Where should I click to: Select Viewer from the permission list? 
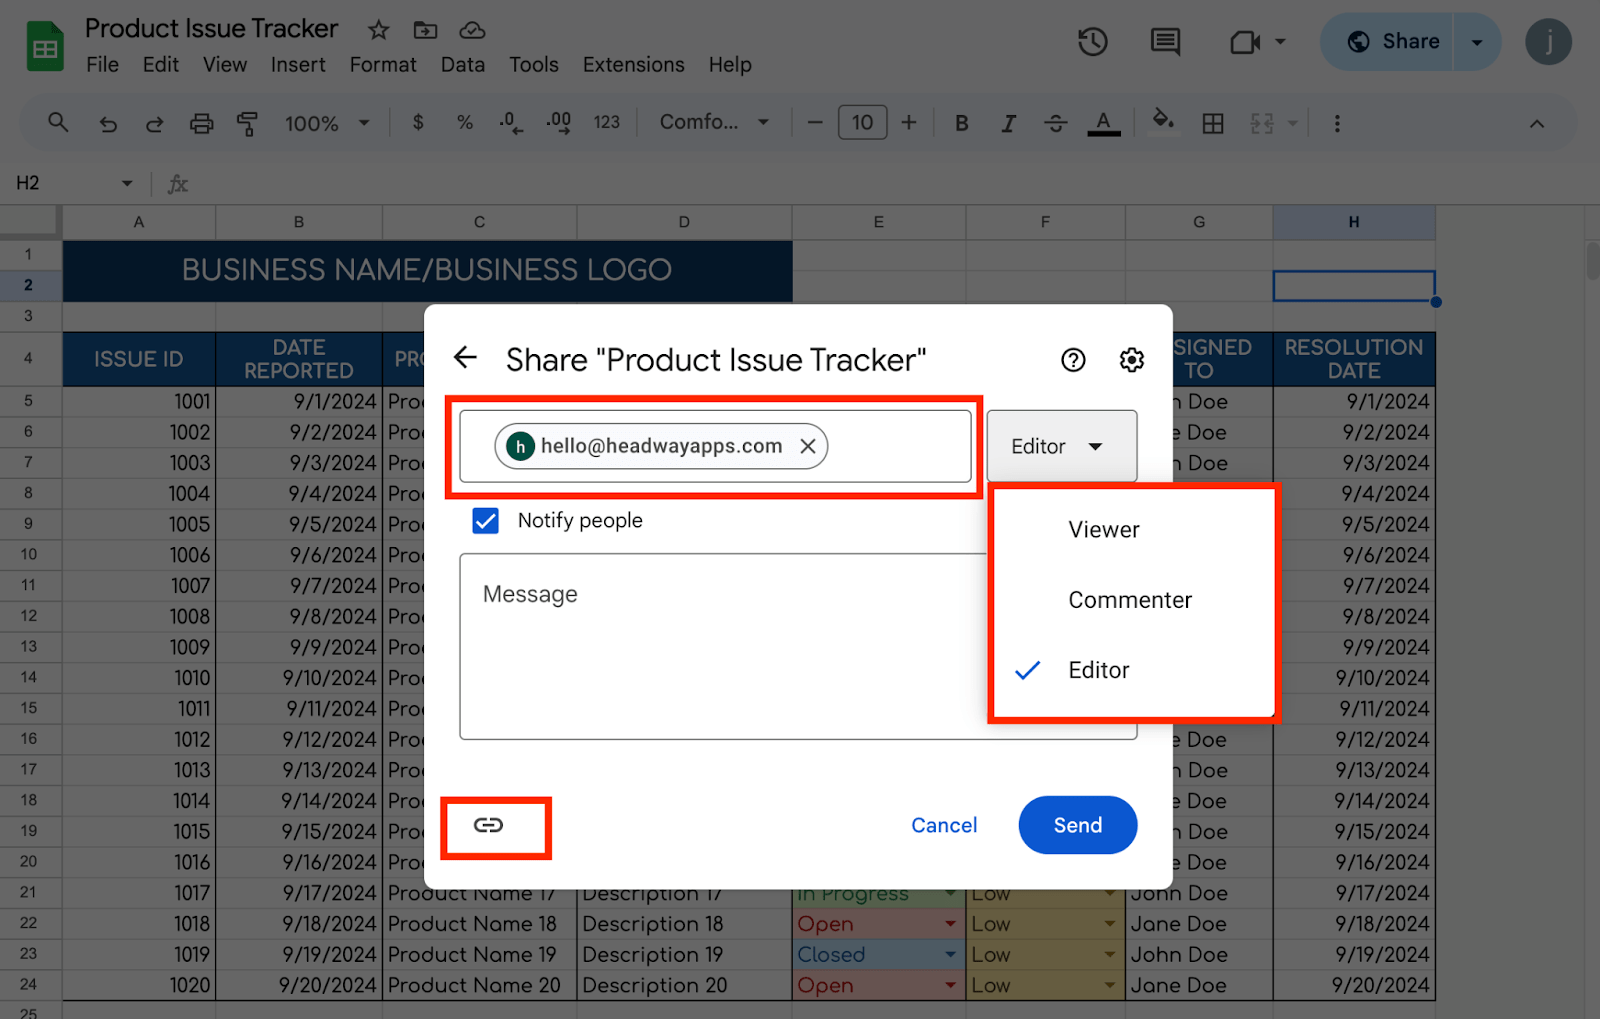[x=1103, y=530]
